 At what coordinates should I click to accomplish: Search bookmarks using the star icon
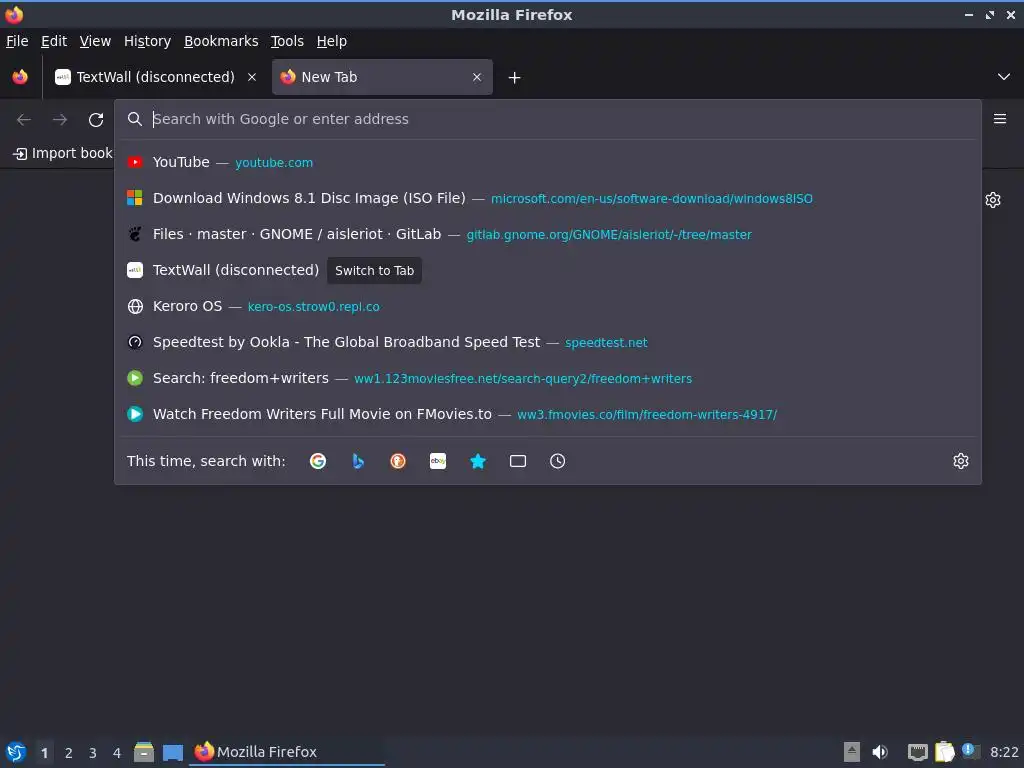478,461
